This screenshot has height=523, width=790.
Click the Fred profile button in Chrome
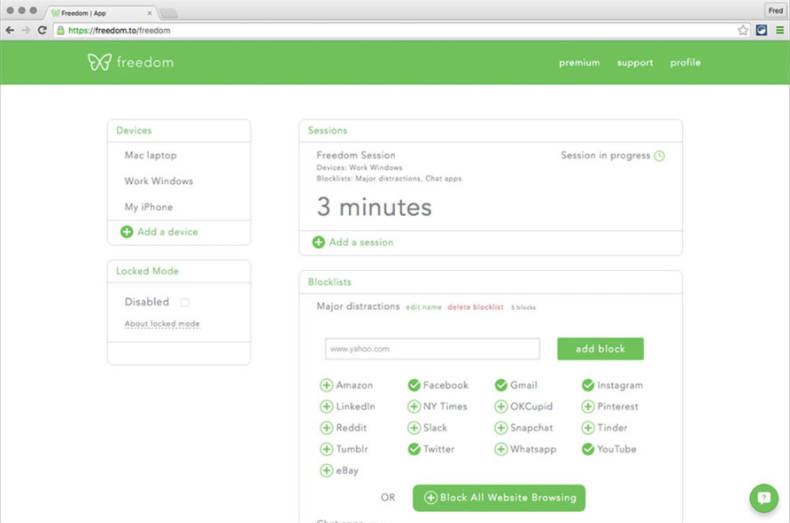click(x=775, y=10)
